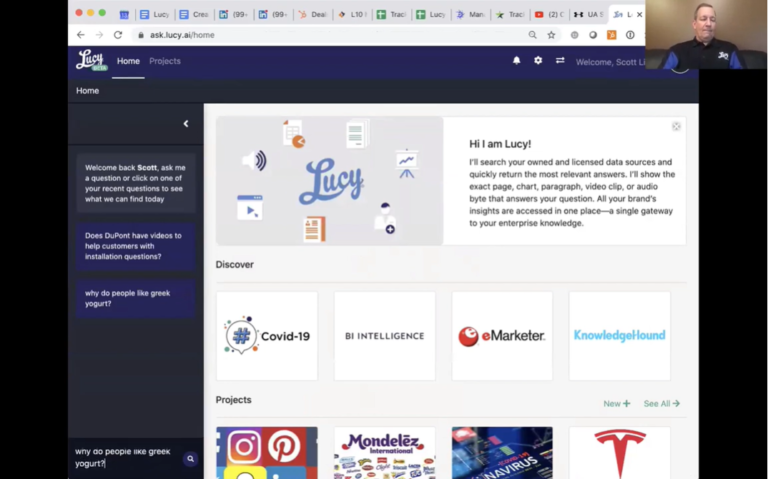This screenshot has height=479, width=768.
Task: Click the lock icon beside ask.lucy.ai
Action: 141,35
